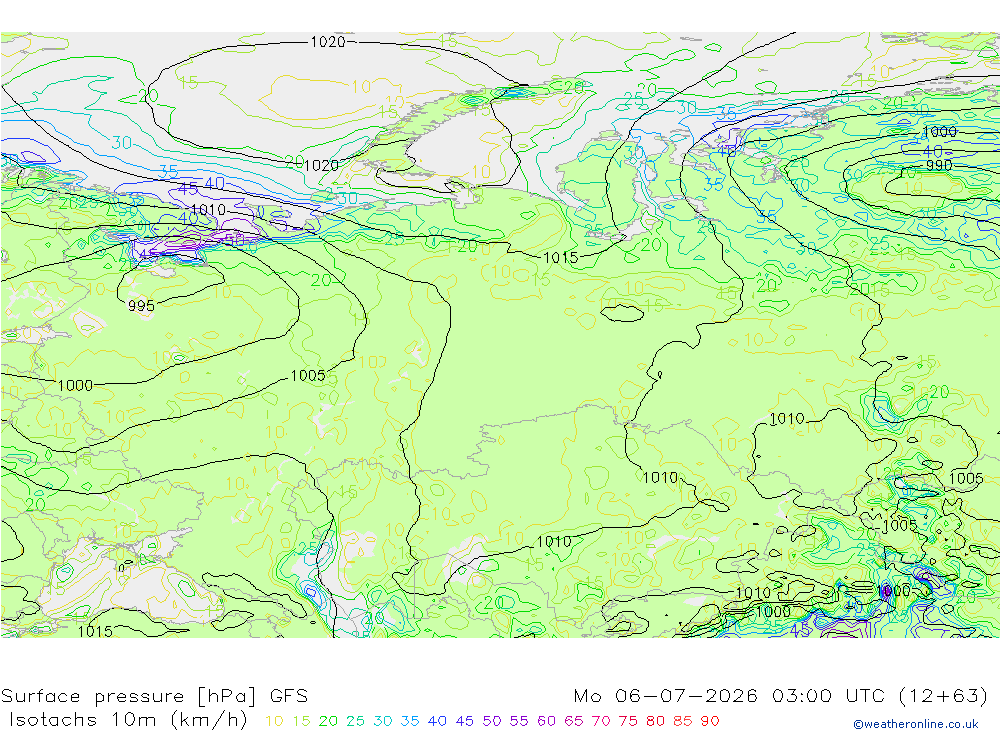Select the cyan 30 legend value

tap(383, 721)
